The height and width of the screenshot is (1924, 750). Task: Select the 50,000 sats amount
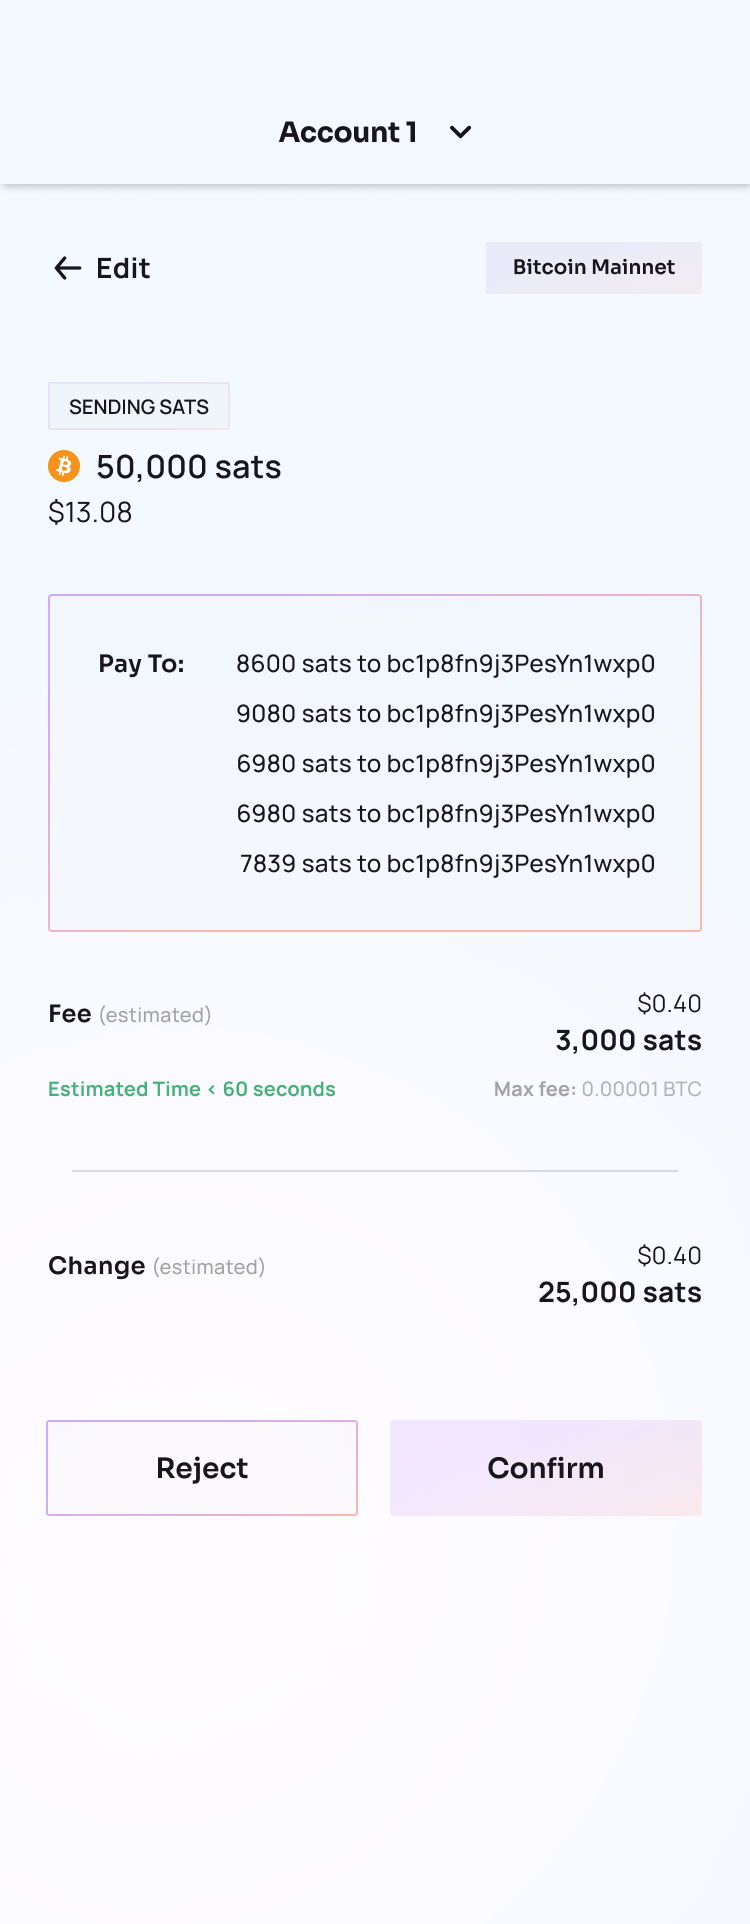click(188, 467)
